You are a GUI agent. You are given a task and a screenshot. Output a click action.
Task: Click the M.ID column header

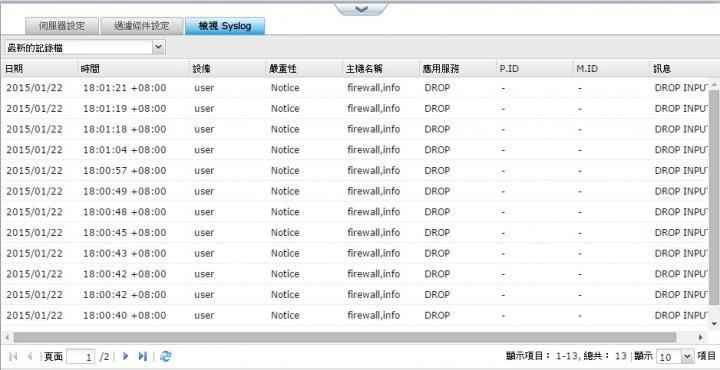pos(611,69)
